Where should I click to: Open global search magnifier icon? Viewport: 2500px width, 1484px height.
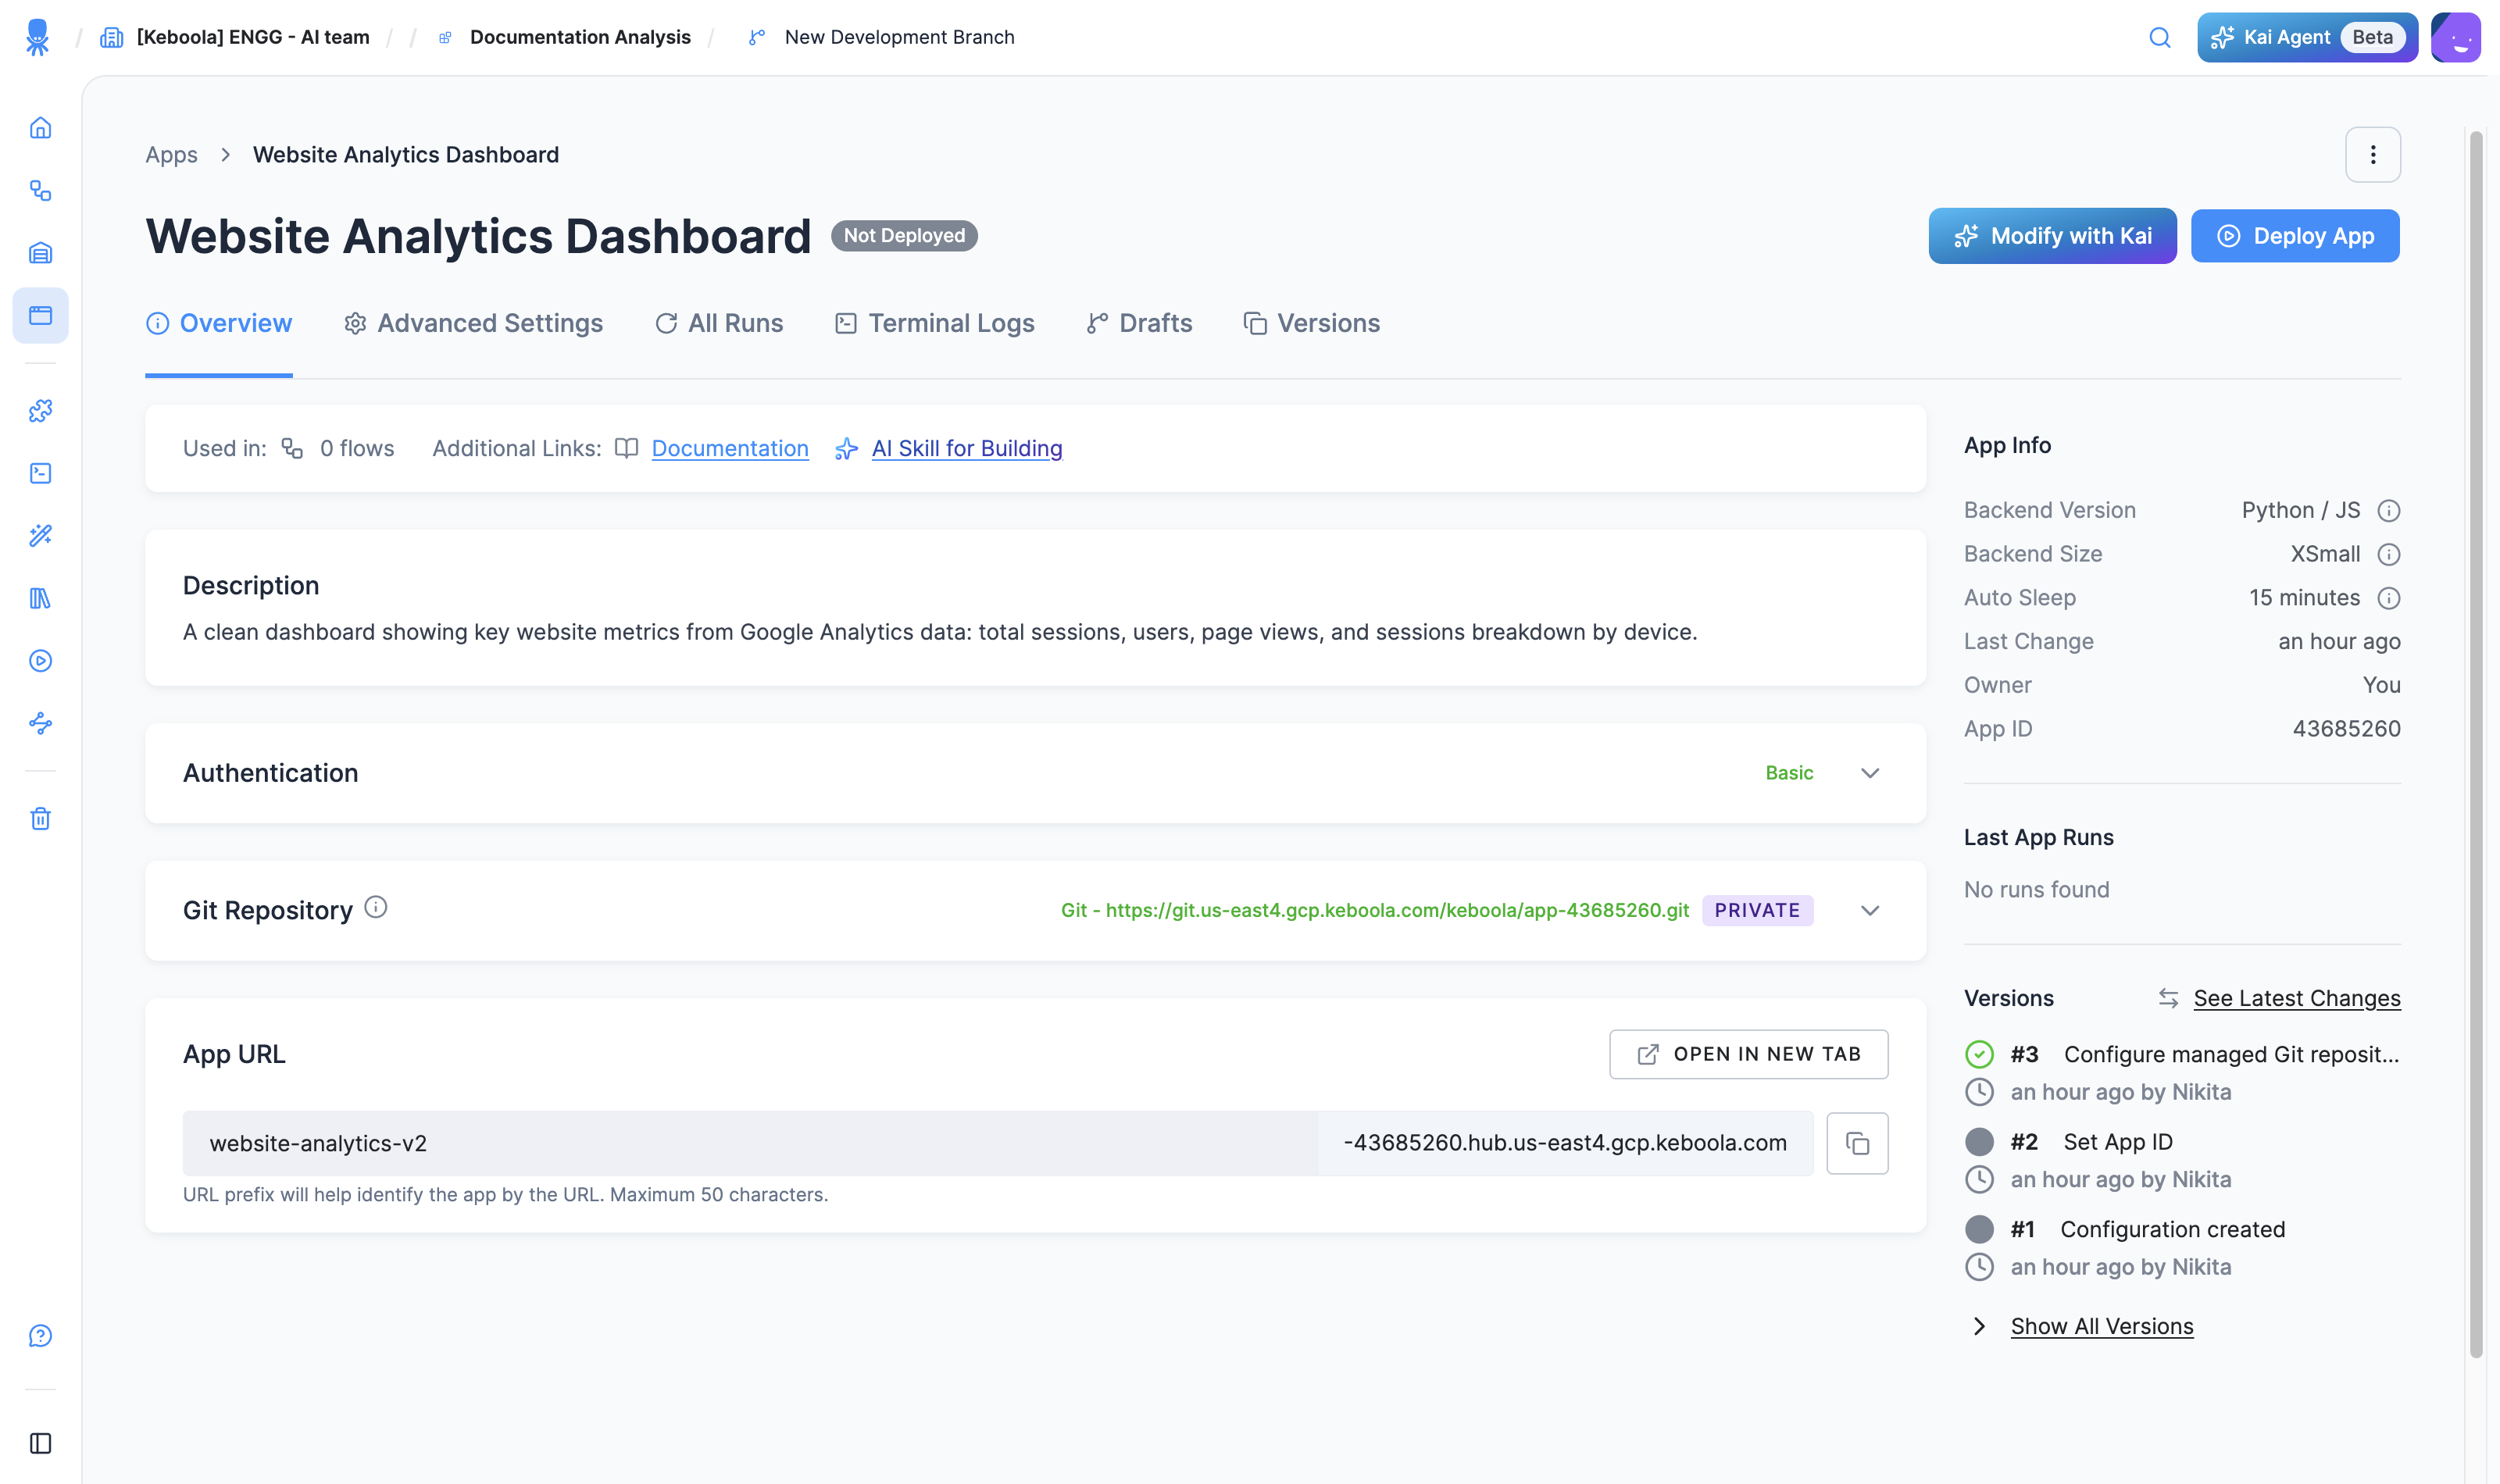click(2160, 37)
